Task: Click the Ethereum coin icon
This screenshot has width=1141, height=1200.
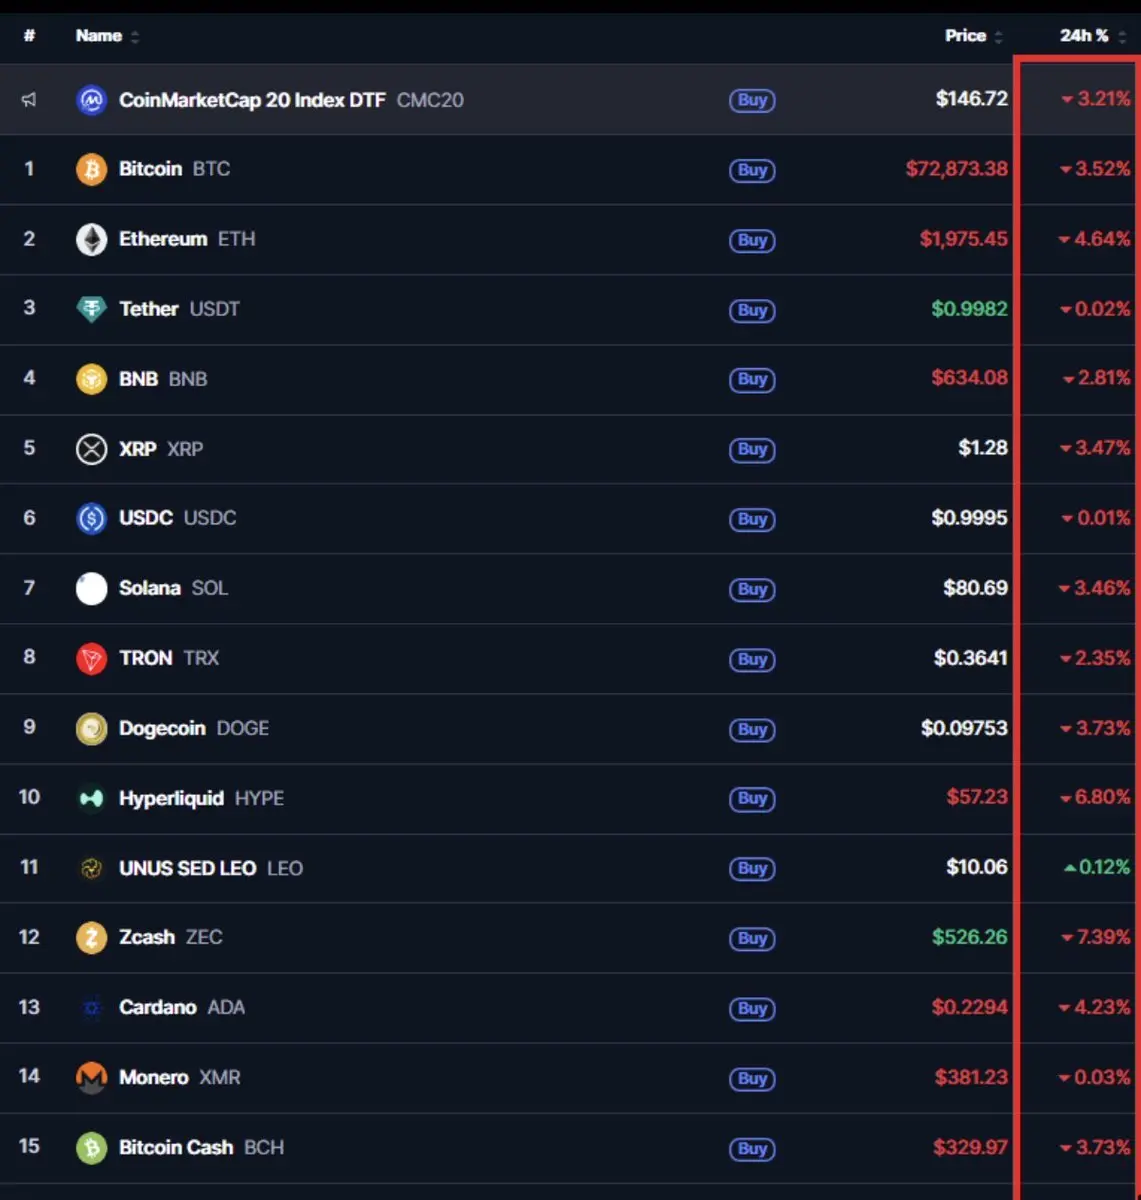Action: 91,239
